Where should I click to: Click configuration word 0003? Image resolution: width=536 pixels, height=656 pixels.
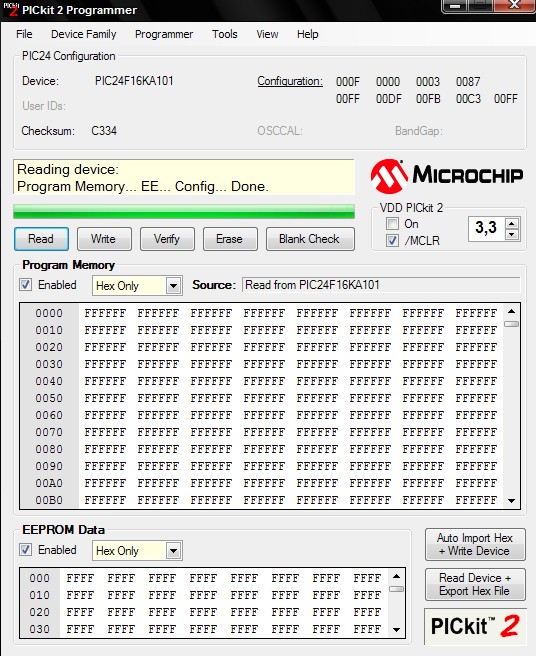click(428, 82)
